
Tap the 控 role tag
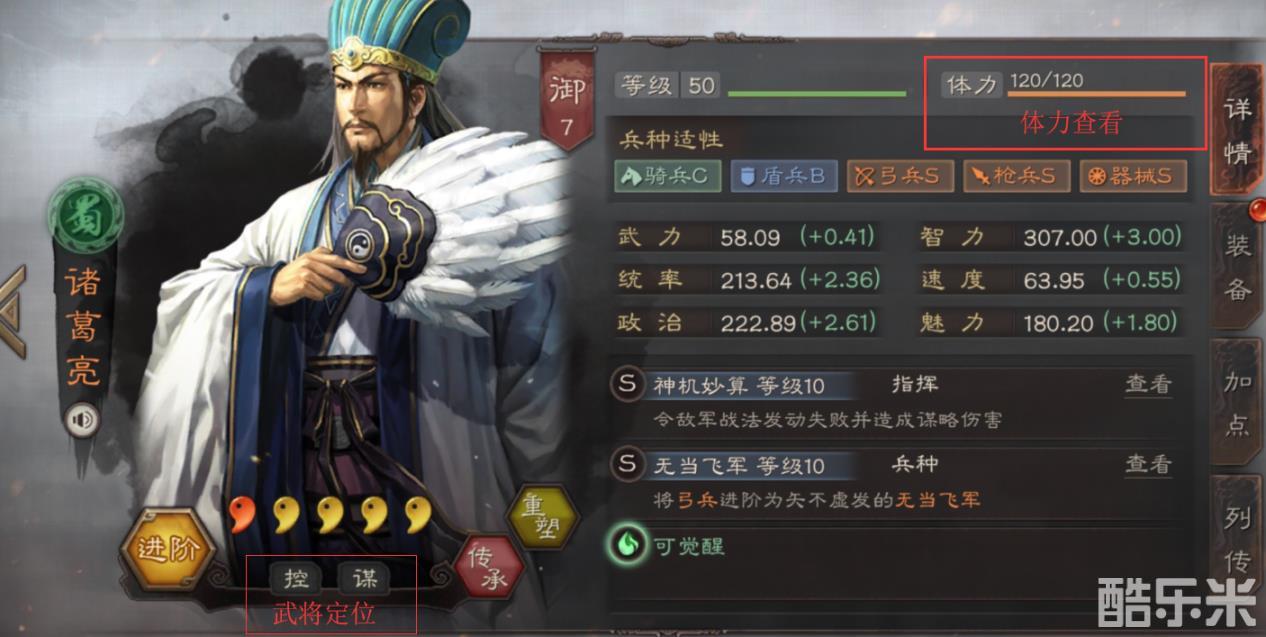click(x=296, y=577)
